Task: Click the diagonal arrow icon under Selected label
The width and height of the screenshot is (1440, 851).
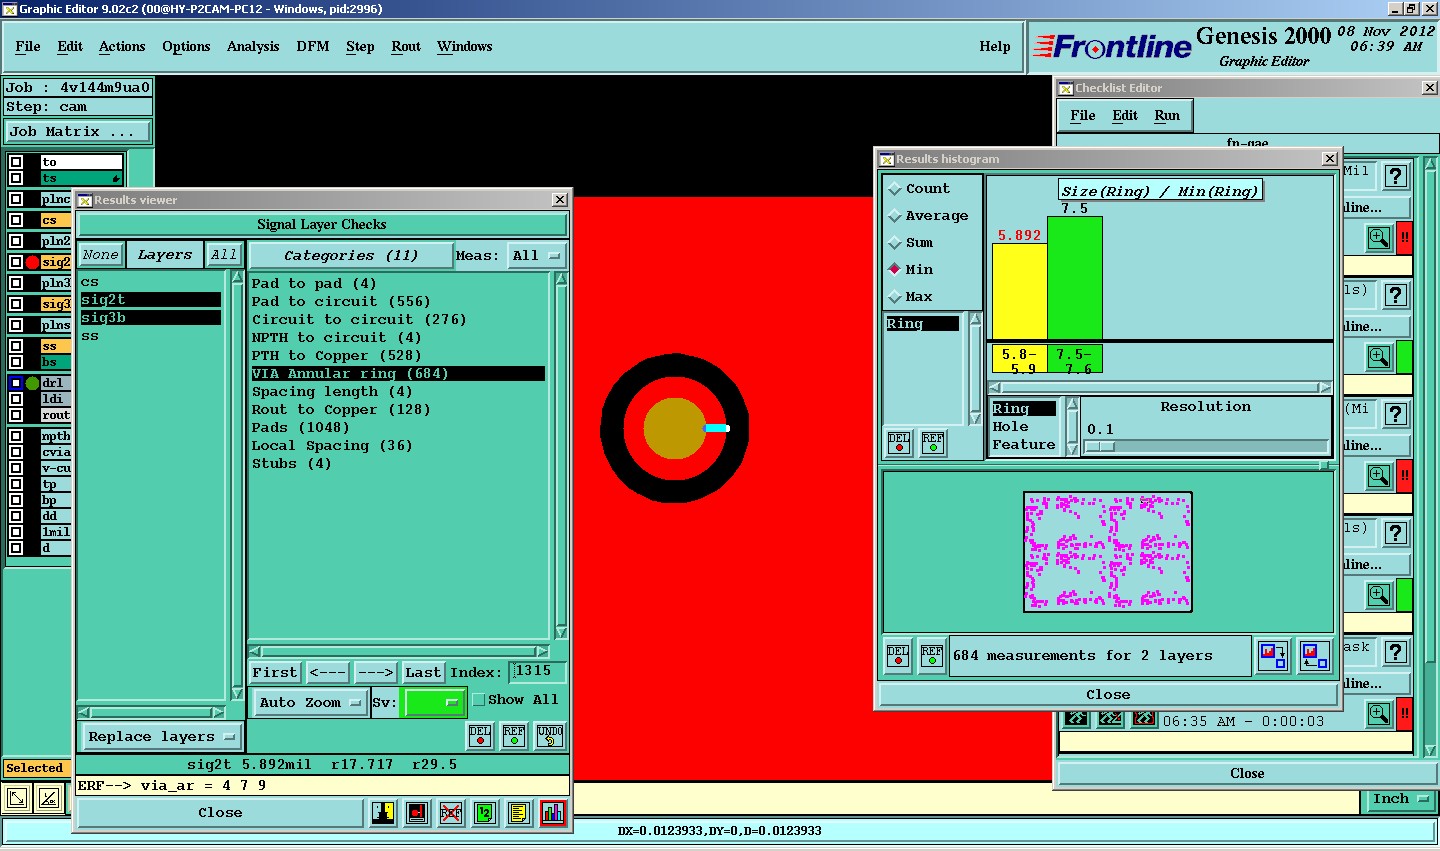Action: (x=17, y=798)
